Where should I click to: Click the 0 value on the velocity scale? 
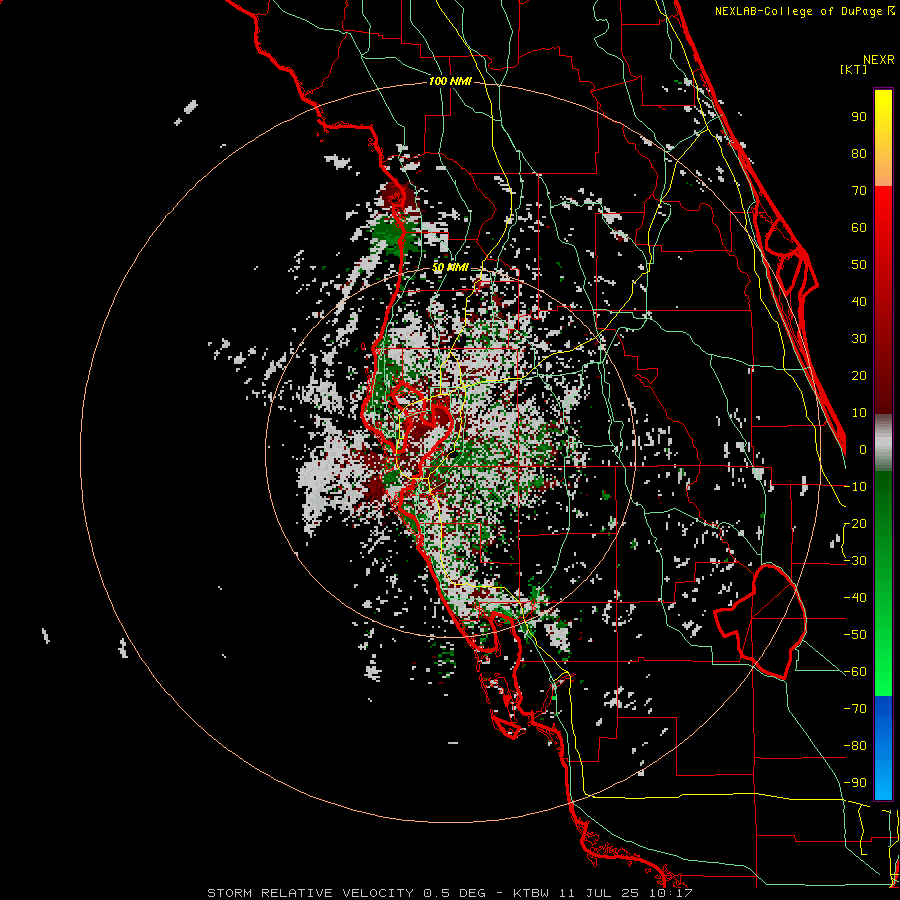click(863, 449)
